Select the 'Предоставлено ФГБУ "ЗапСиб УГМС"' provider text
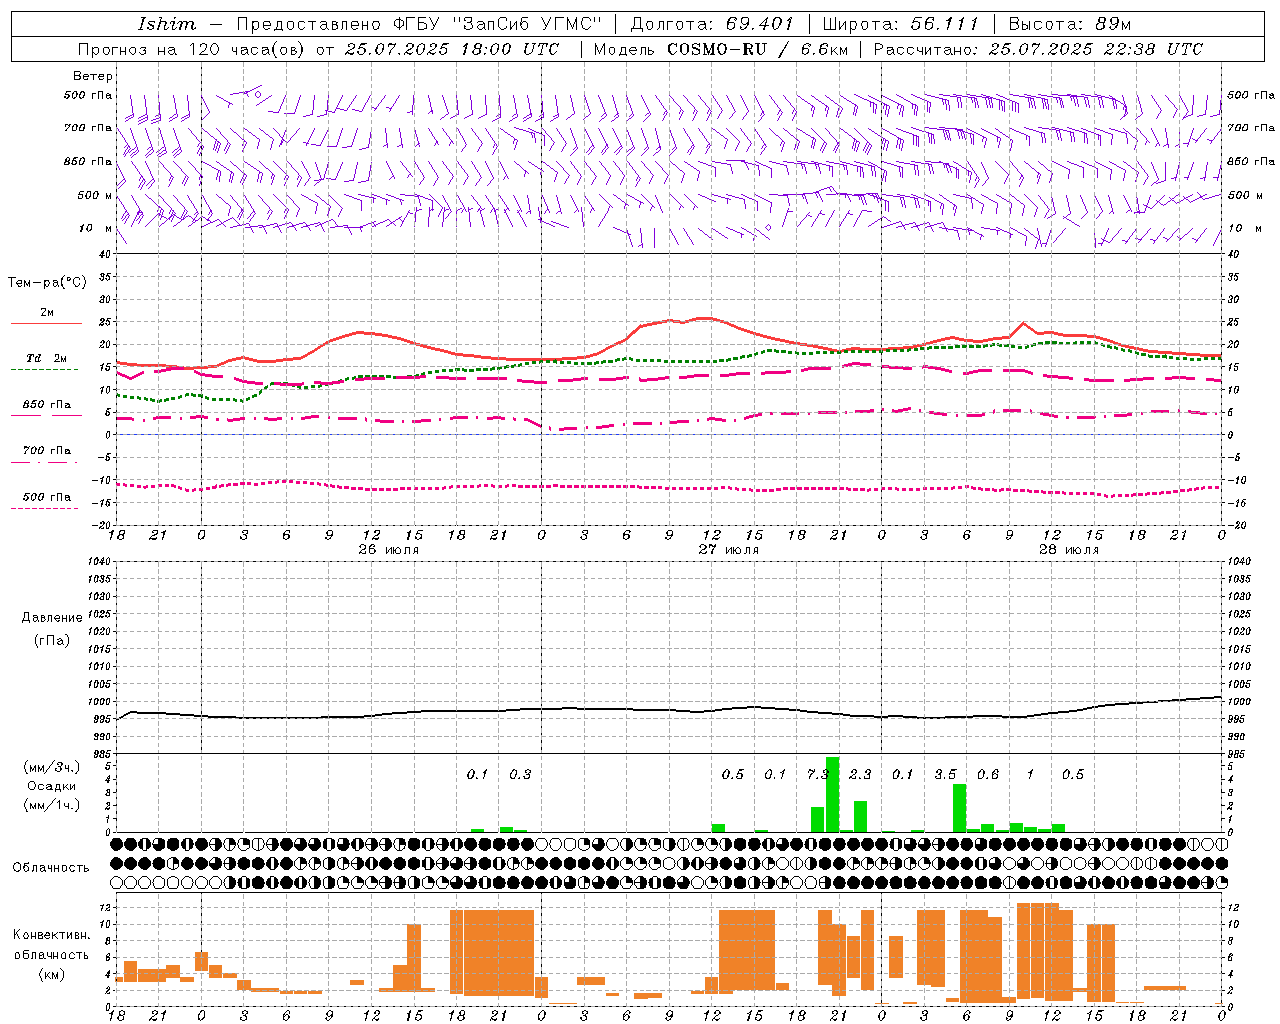 (419, 24)
